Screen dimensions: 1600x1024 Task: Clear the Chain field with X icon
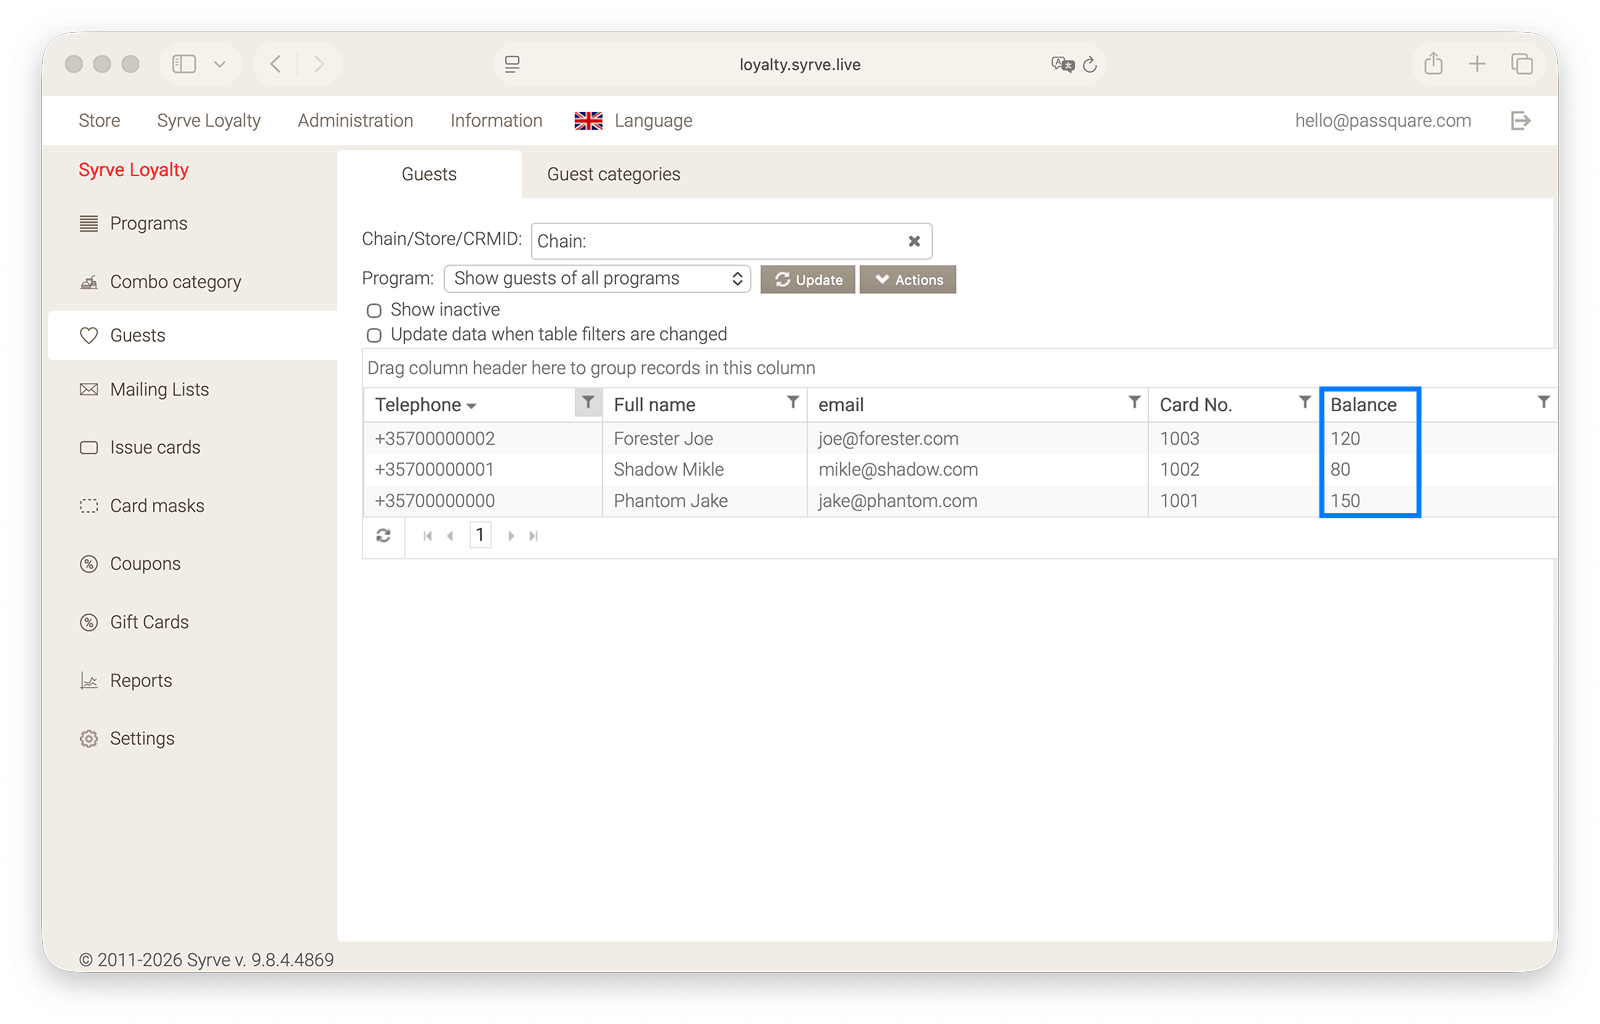(x=914, y=241)
